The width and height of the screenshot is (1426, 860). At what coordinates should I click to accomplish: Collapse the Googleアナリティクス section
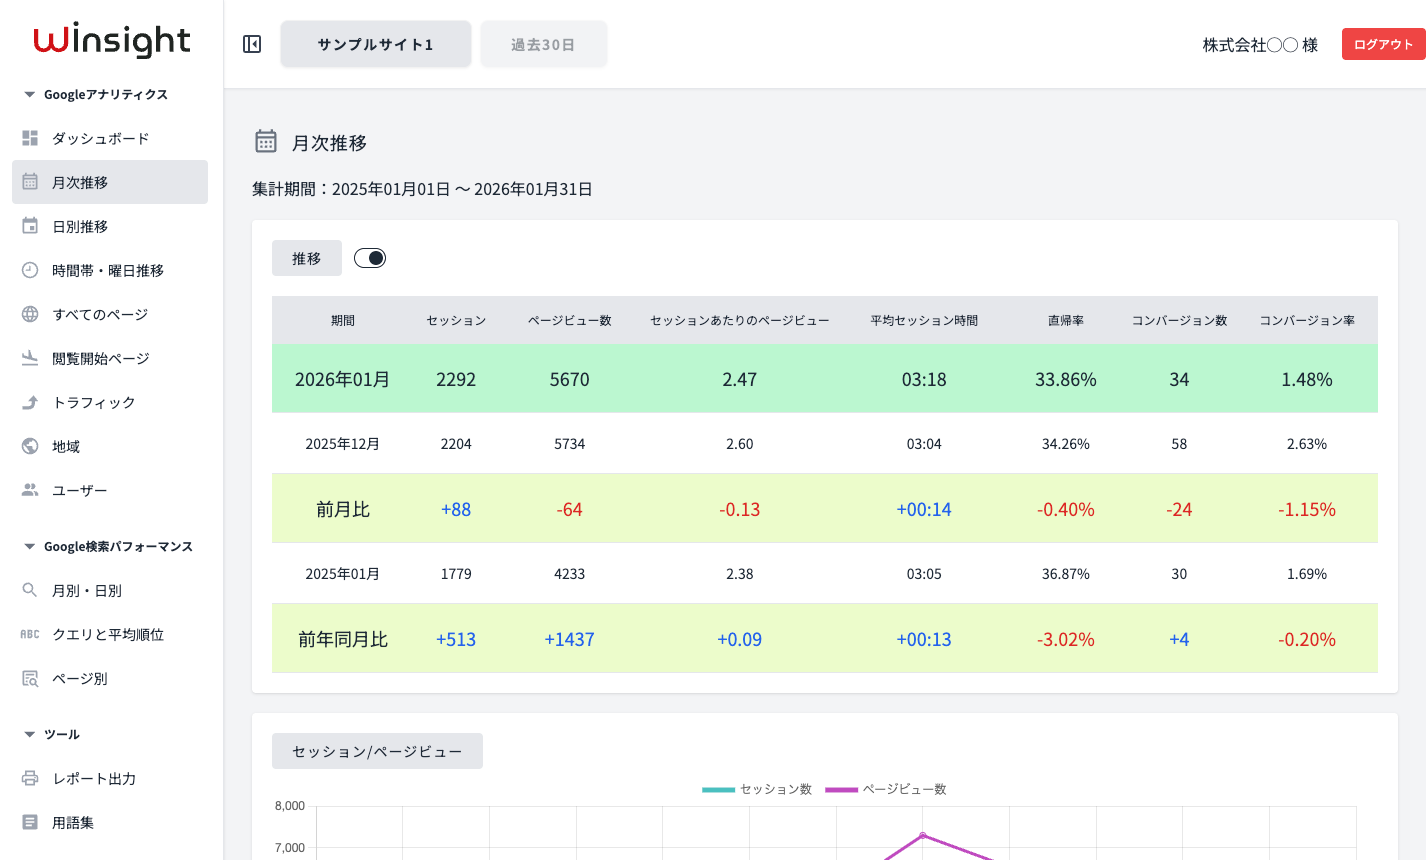(x=29, y=94)
